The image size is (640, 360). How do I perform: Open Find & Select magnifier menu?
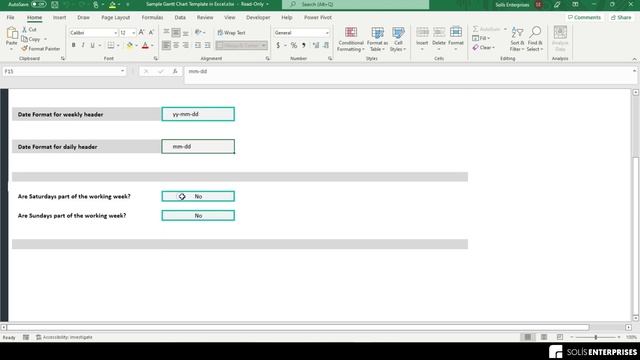(535, 39)
